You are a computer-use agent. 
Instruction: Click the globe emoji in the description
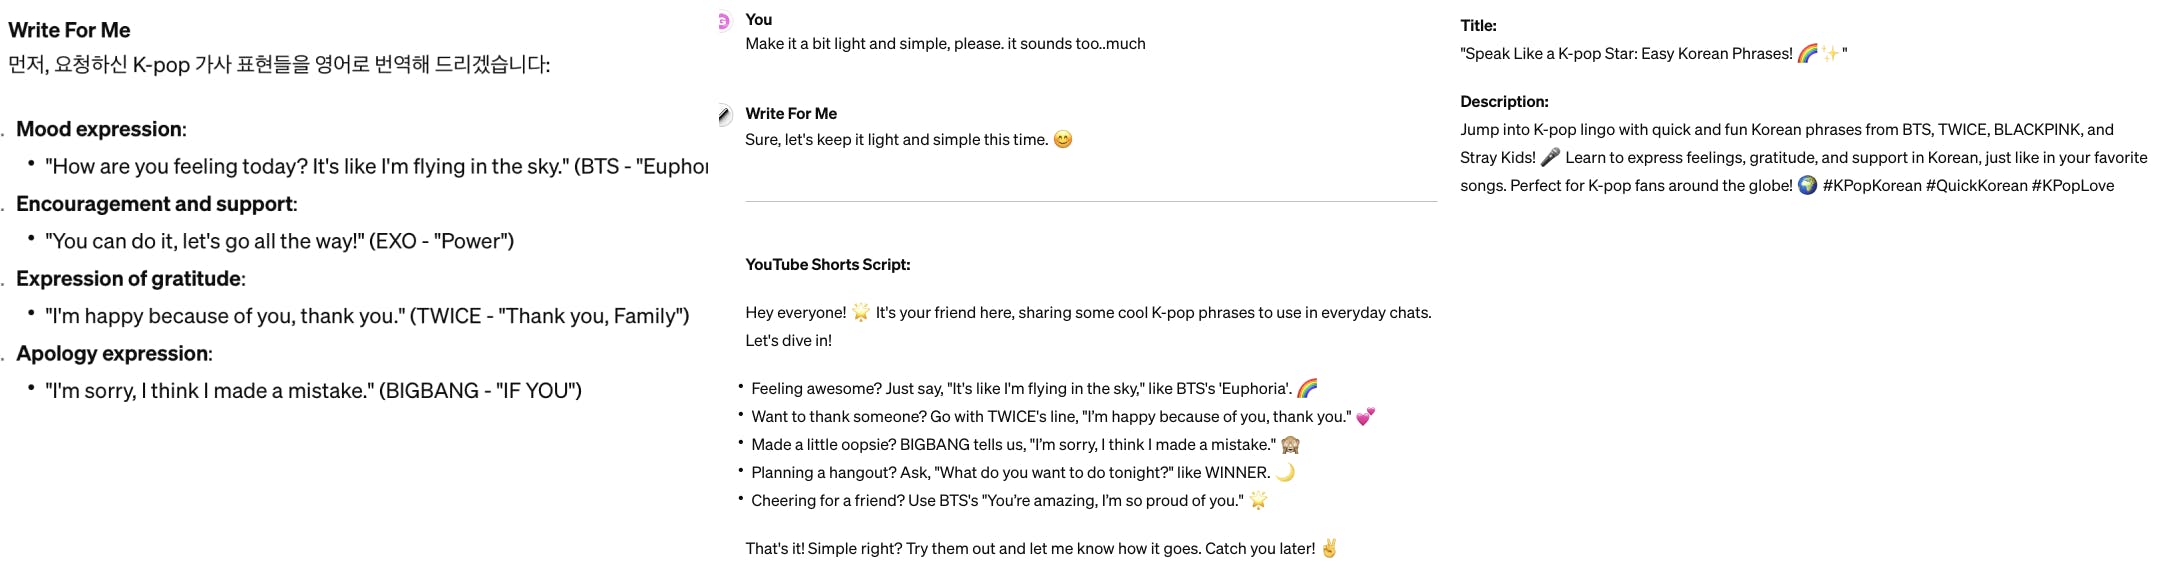tap(1807, 185)
